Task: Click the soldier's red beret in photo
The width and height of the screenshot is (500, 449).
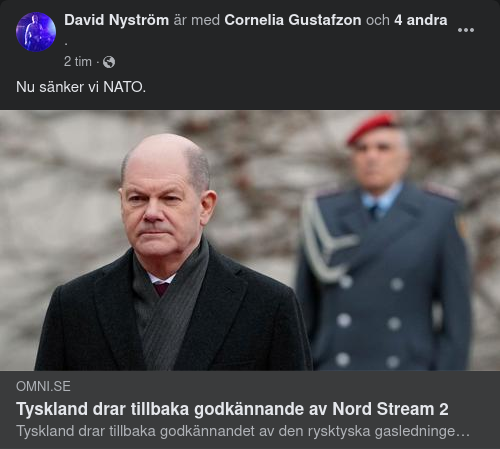Action: click(371, 127)
